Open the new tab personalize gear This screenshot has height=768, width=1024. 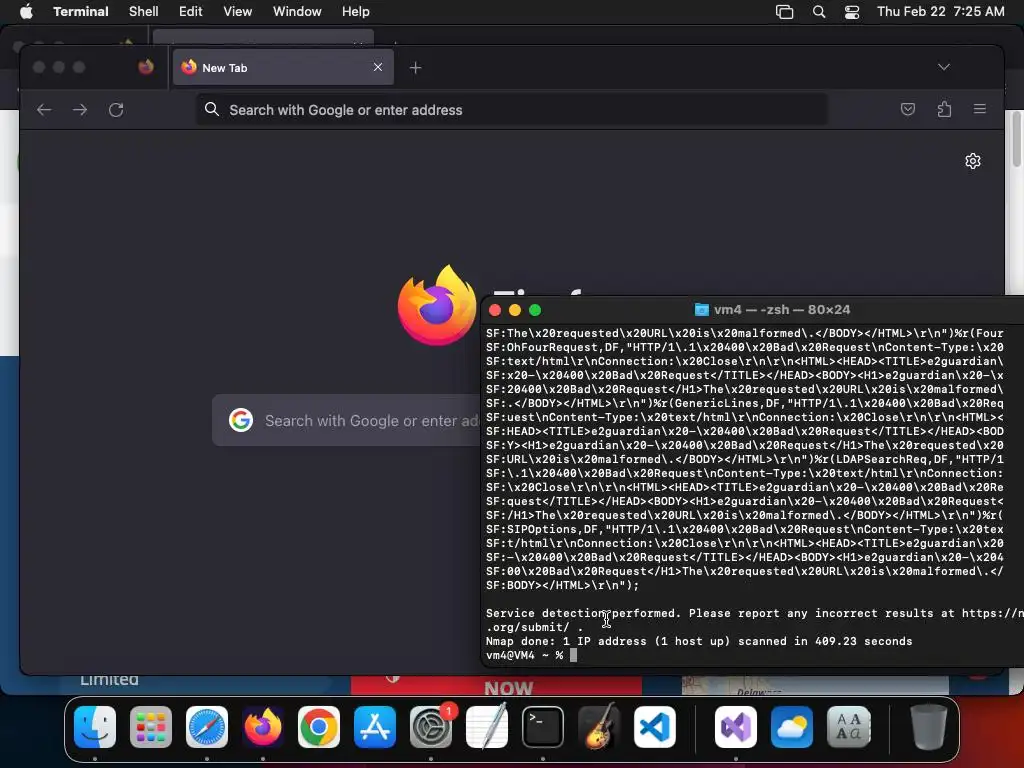pyautogui.click(x=972, y=161)
